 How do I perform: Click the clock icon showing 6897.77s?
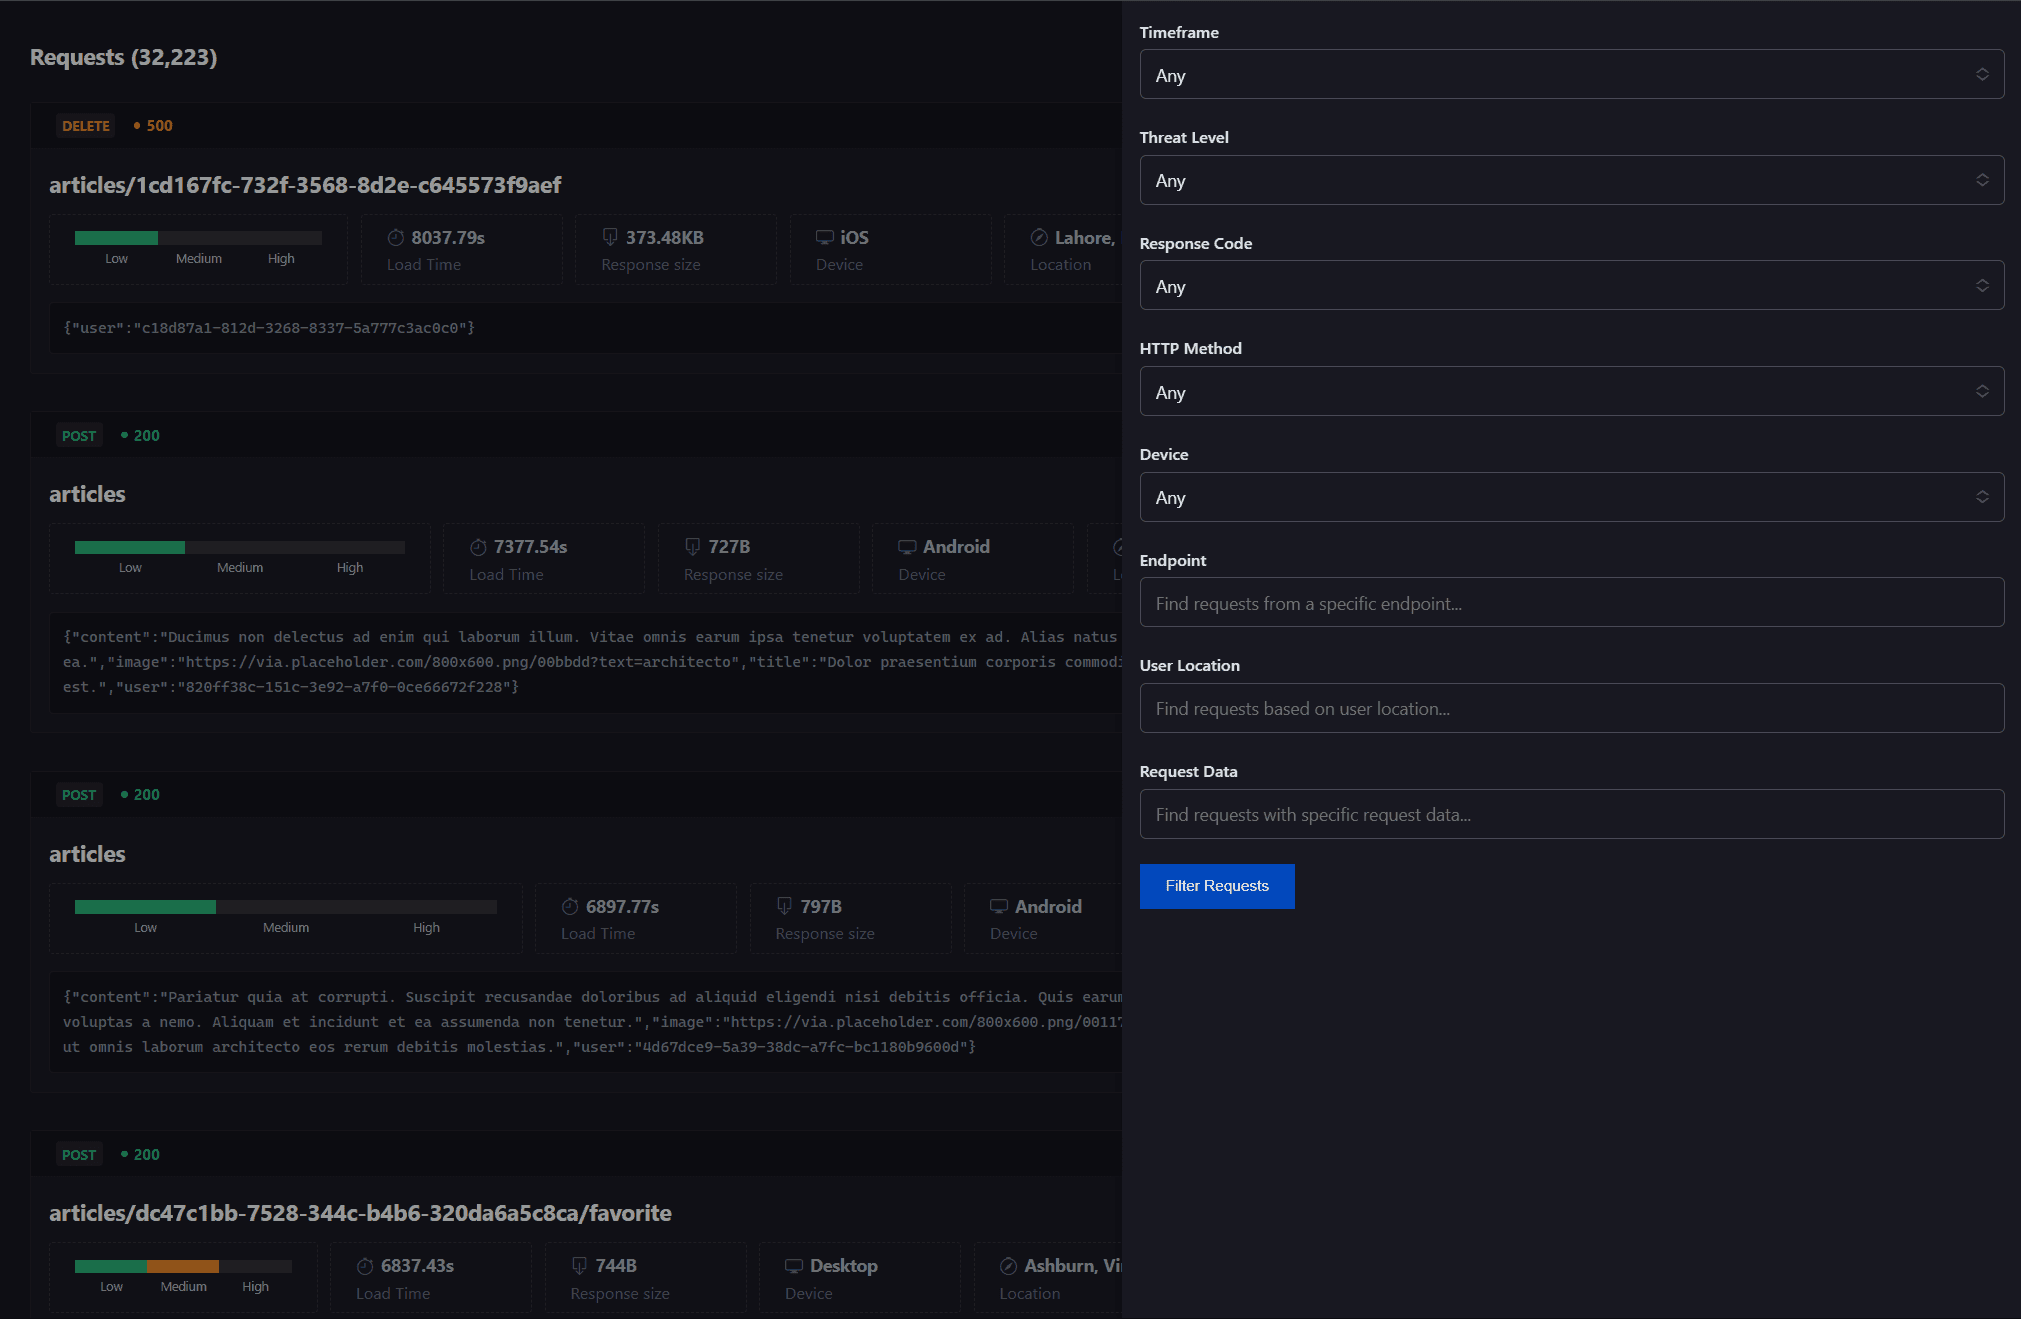570,905
